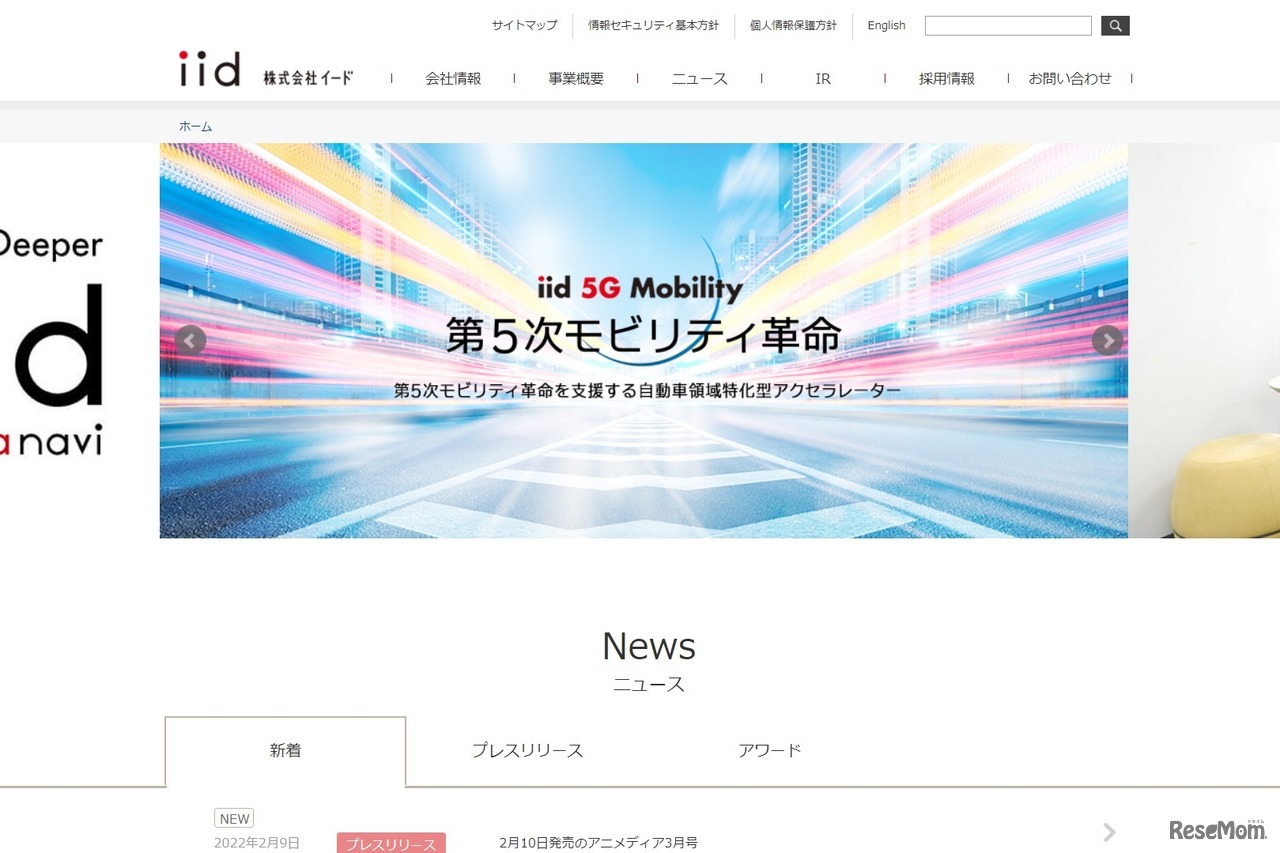Navigate to 採用情報 page
This screenshot has width=1280, height=853.
point(946,78)
